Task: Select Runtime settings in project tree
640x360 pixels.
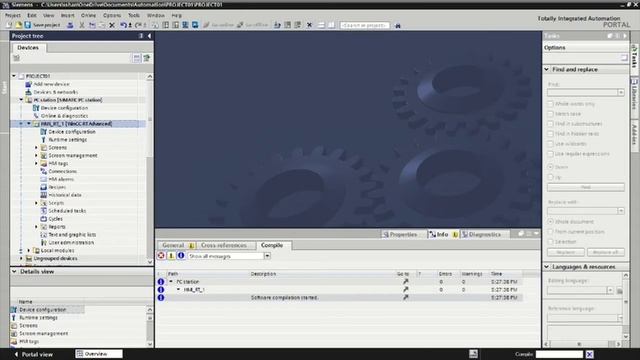Action: point(67,140)
